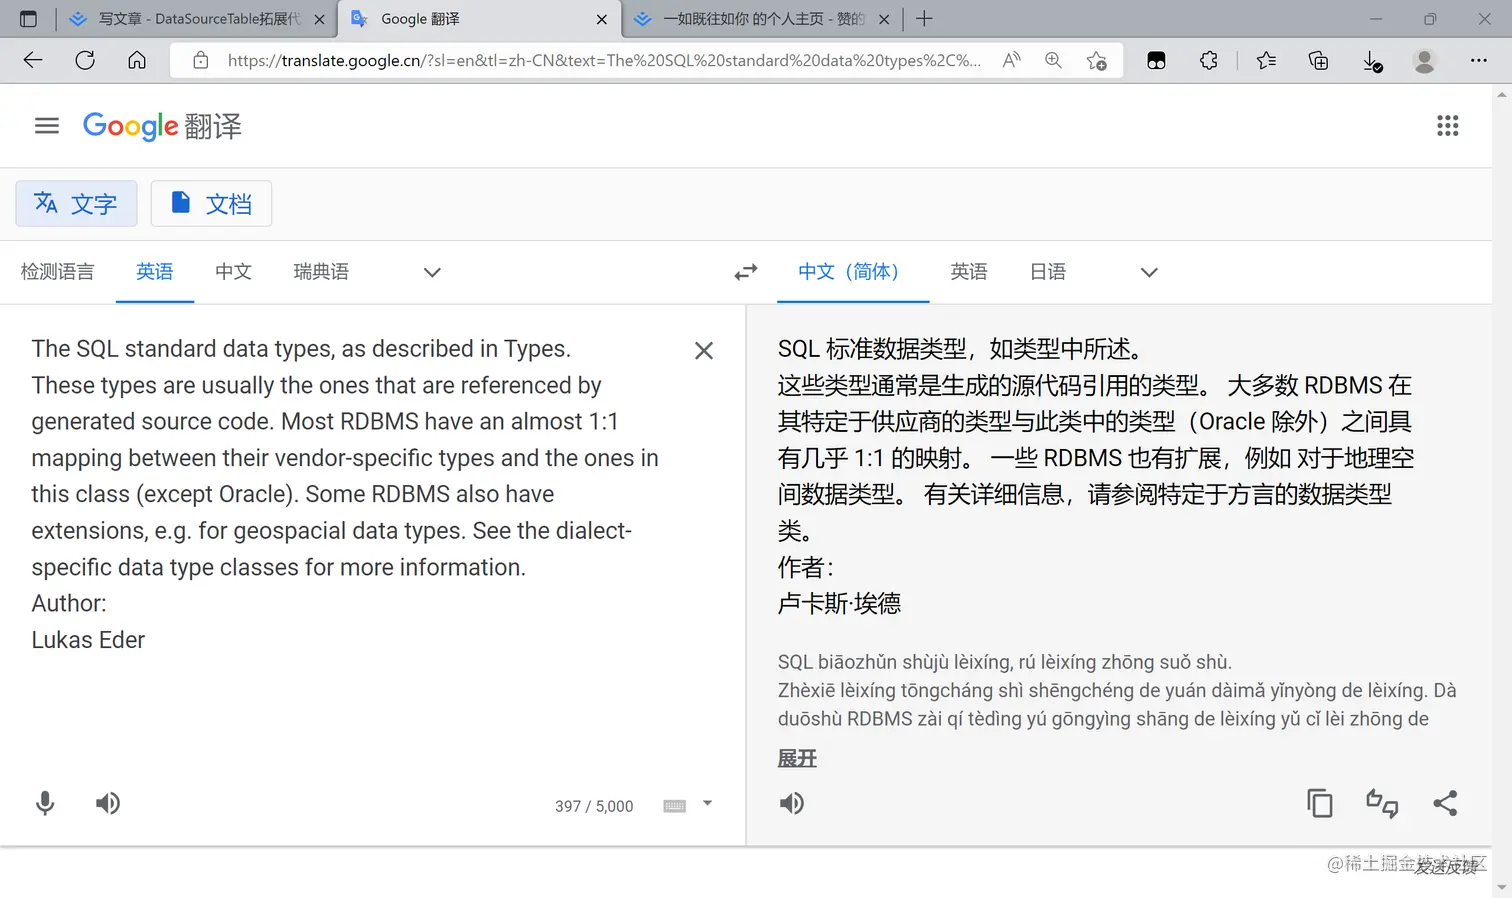Image resolution: width=1512 pixels, height=898 pixels.
Task: Click into the source text input area
Action: coord(346,494)
